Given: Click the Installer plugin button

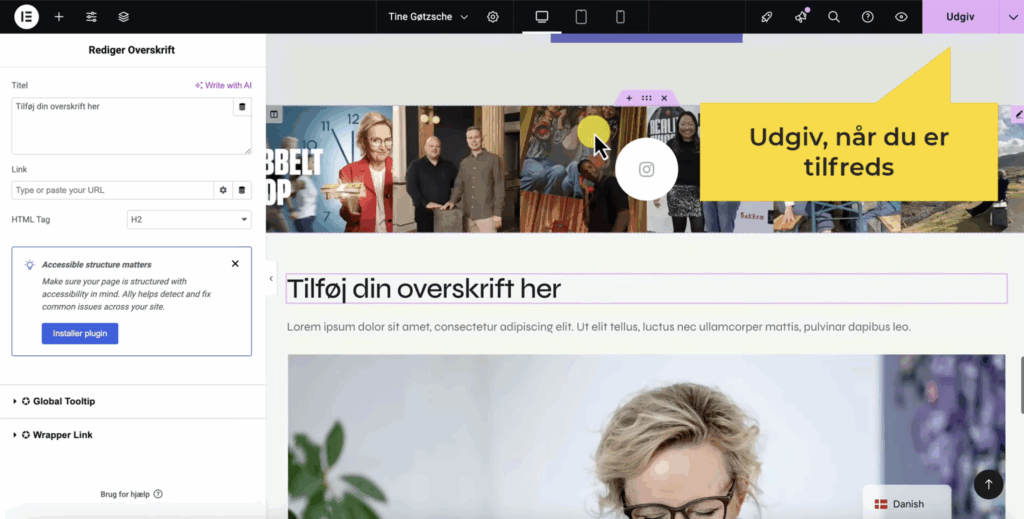Looking at the screenshot, I should 80,333.
